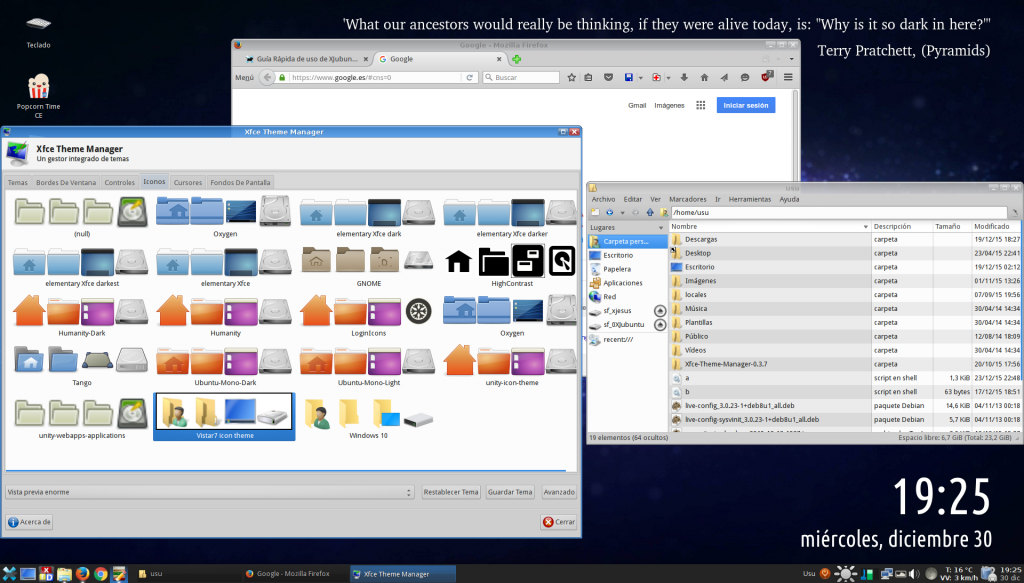Click the Restablecer Tema button

click(x=451, y=492)
